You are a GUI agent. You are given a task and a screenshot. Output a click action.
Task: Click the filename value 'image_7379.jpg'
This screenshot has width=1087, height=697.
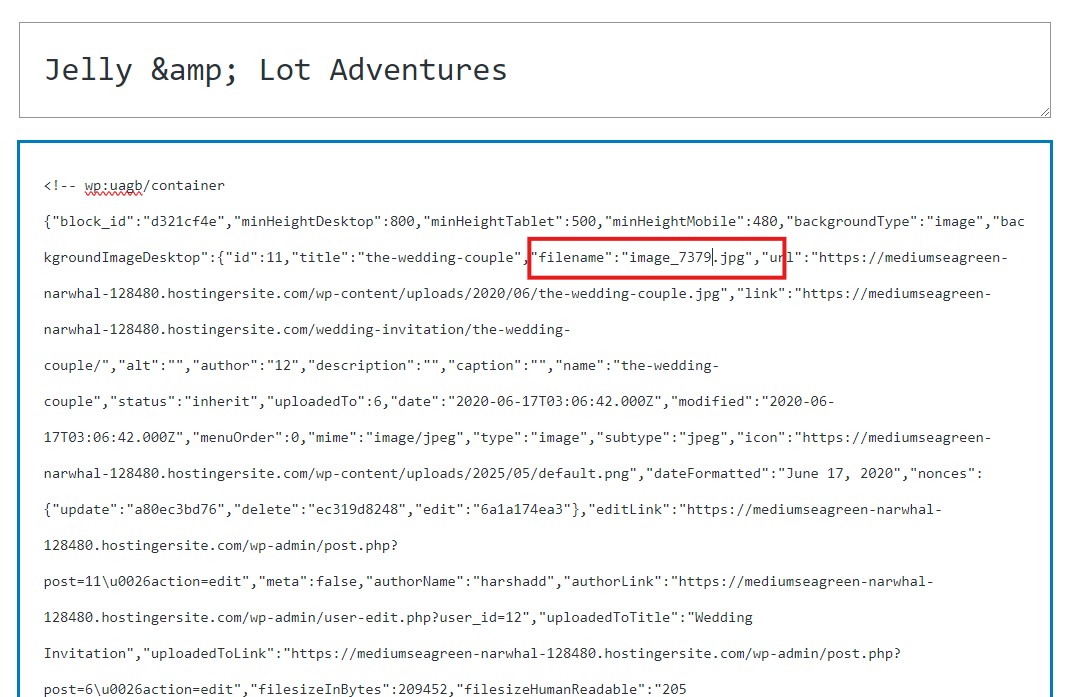click(x=686, y=257)
